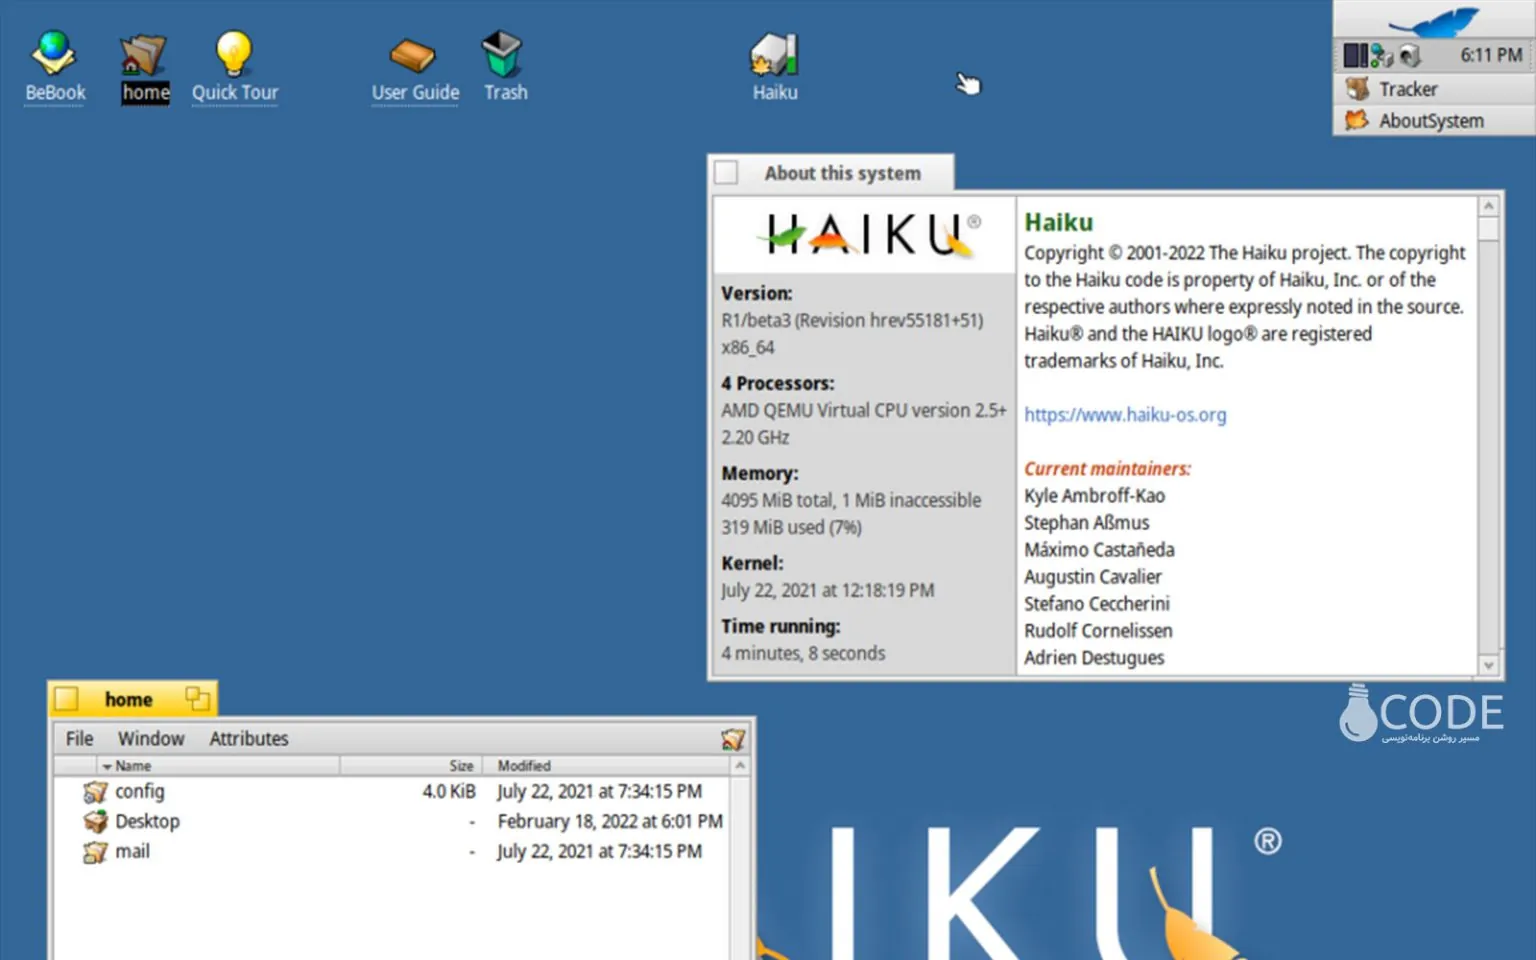Click the volume speaker tray icon
1536x960 pixels.
(x=1410, y=56)
